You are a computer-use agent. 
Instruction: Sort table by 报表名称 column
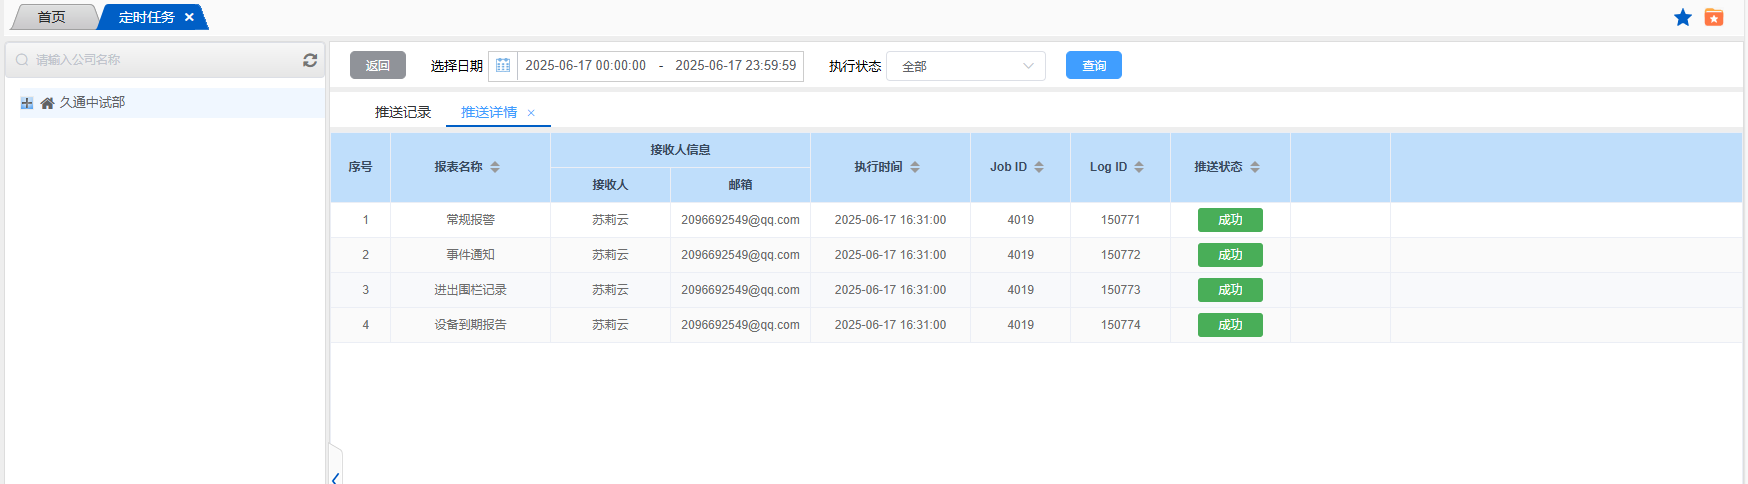tap(495, 167)
